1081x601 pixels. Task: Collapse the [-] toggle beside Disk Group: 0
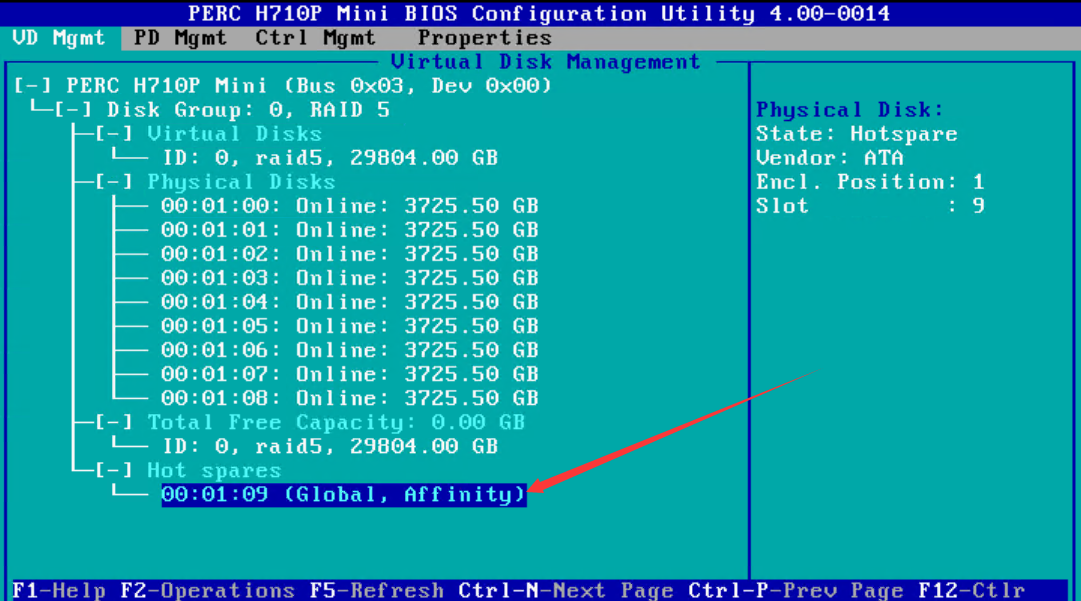point(73,110)
